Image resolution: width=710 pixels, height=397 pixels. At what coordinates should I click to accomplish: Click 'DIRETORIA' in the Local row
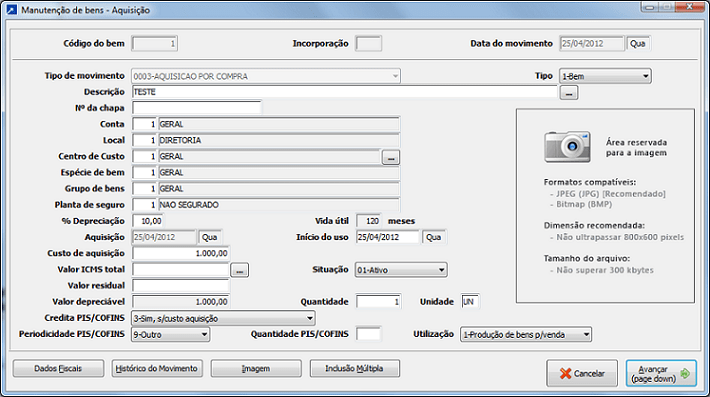180,140
